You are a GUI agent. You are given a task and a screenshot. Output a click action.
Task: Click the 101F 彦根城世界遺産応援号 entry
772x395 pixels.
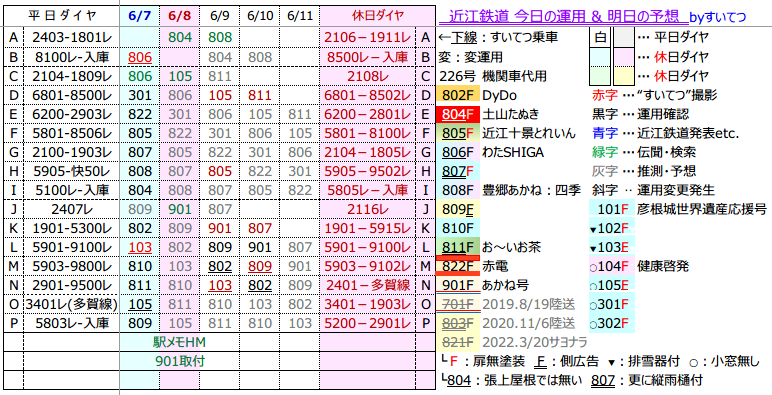click(677, 210)
